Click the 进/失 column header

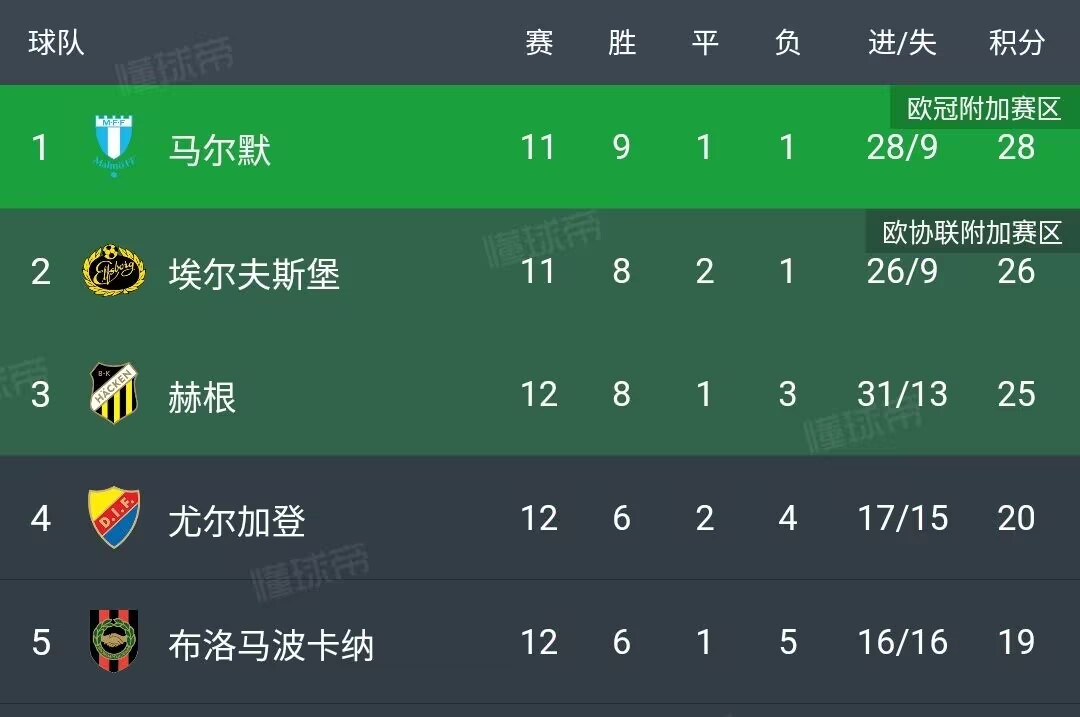(902, 43)
